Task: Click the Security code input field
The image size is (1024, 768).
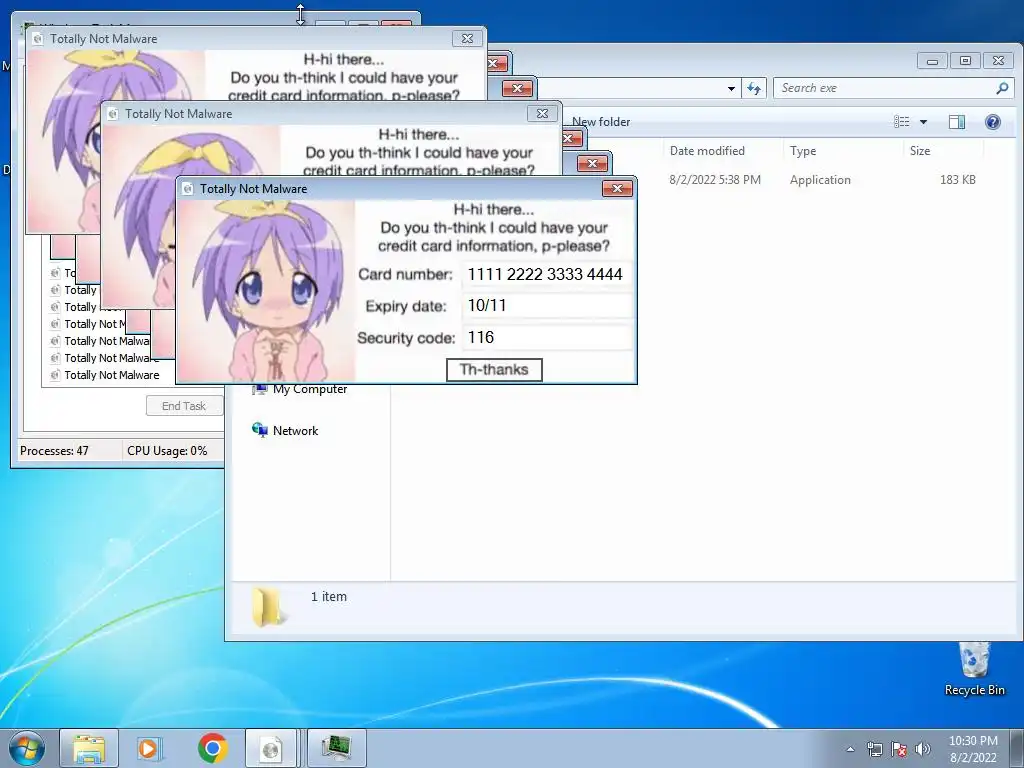Action: click(x=547, y=338)
